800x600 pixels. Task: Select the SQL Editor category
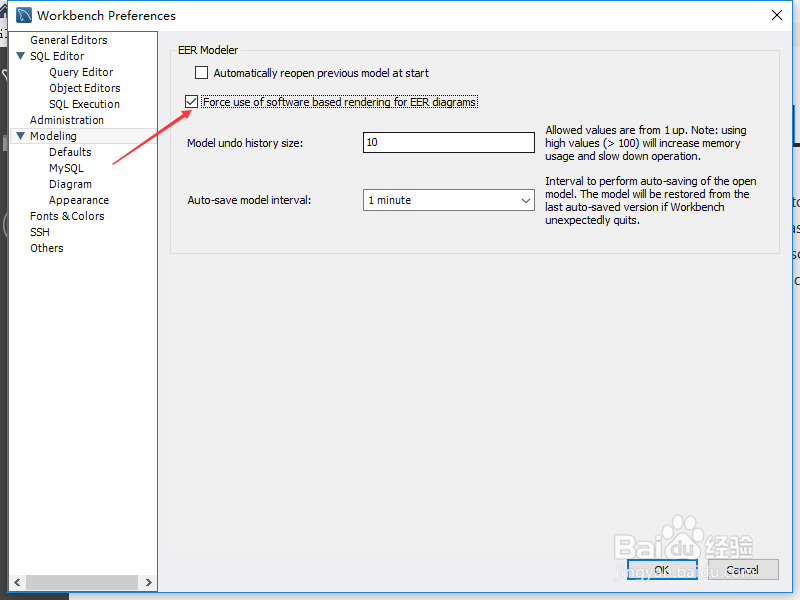(x=57, y=56)
